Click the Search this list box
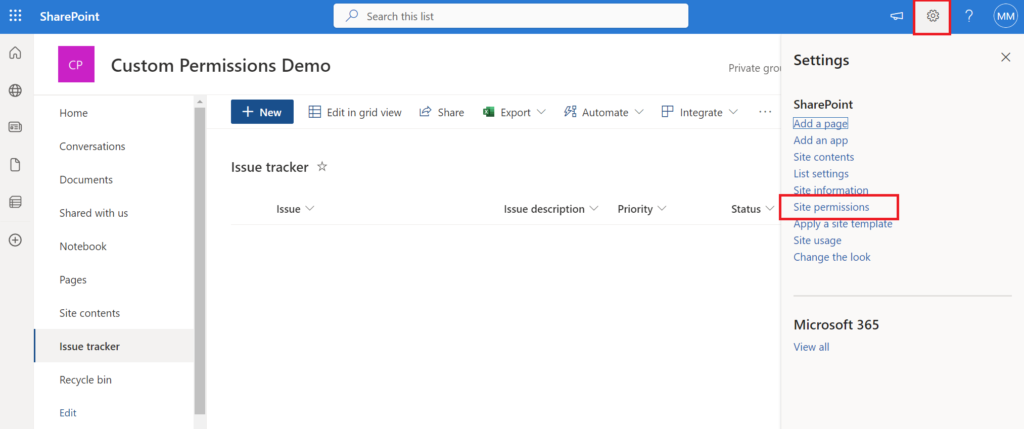Screen dimensions: 1024x429 (510, 16)
